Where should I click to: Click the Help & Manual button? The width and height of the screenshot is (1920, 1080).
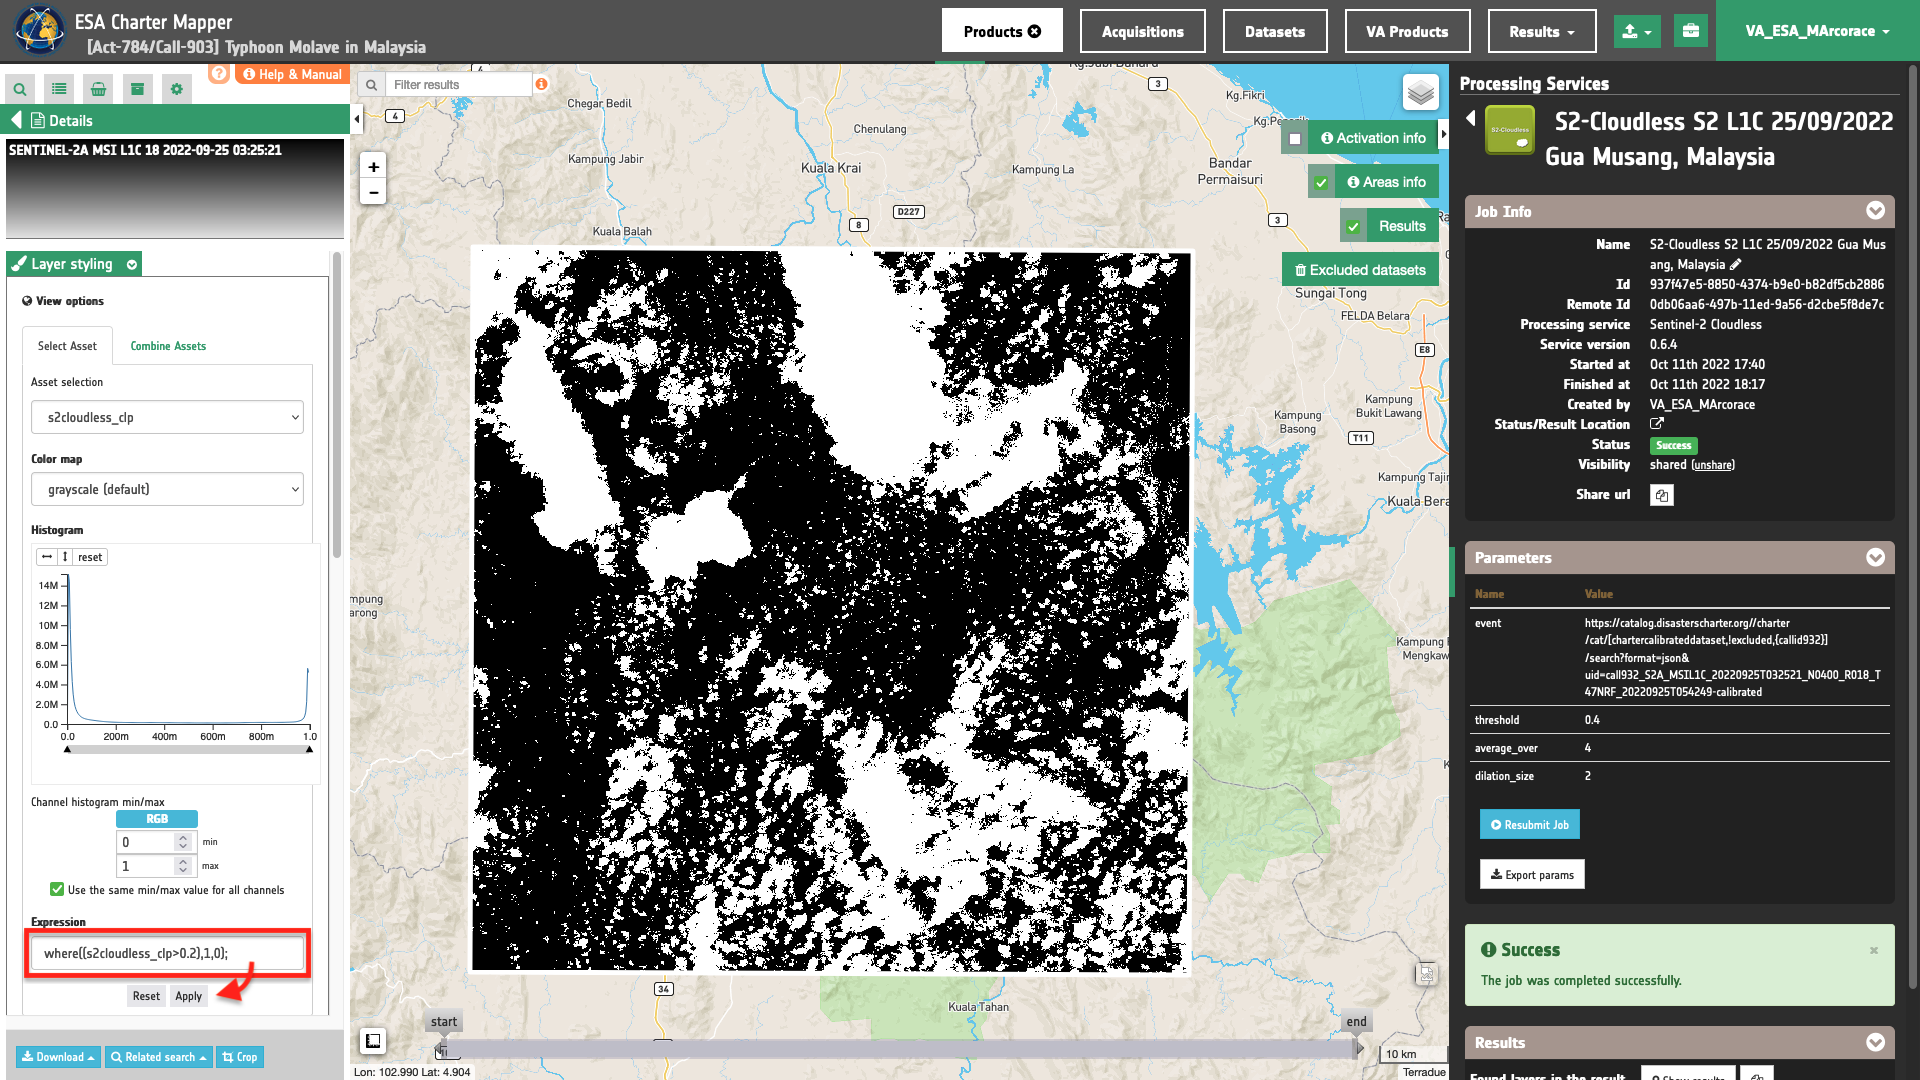pos(293,74)
